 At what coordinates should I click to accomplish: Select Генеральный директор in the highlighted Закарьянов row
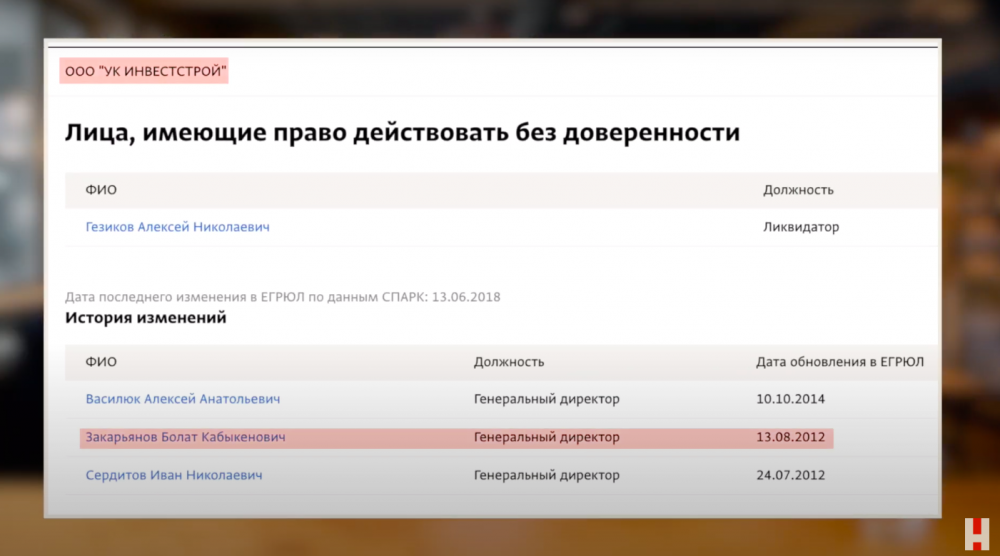546,437
